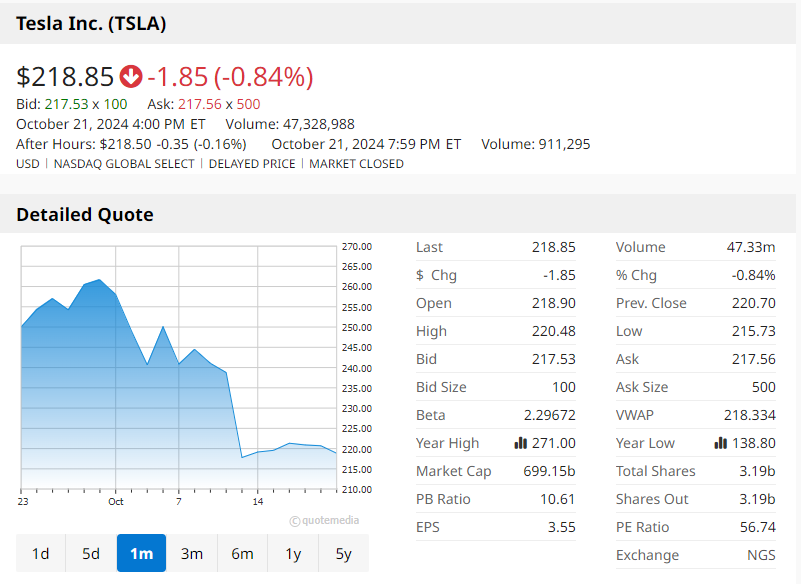Click the VWAP value 218.334
The height and width of the screenshot is (584, 801).
pos(749,415)
